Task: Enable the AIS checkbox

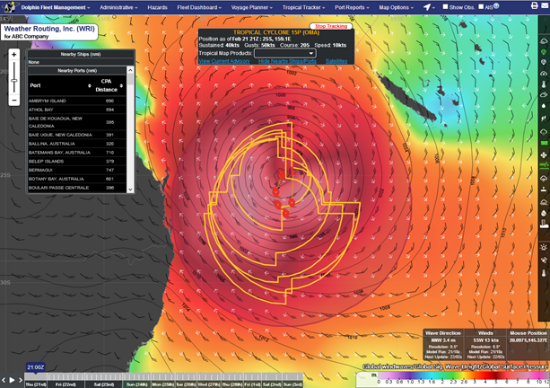Action: click(x=481, y=7)
